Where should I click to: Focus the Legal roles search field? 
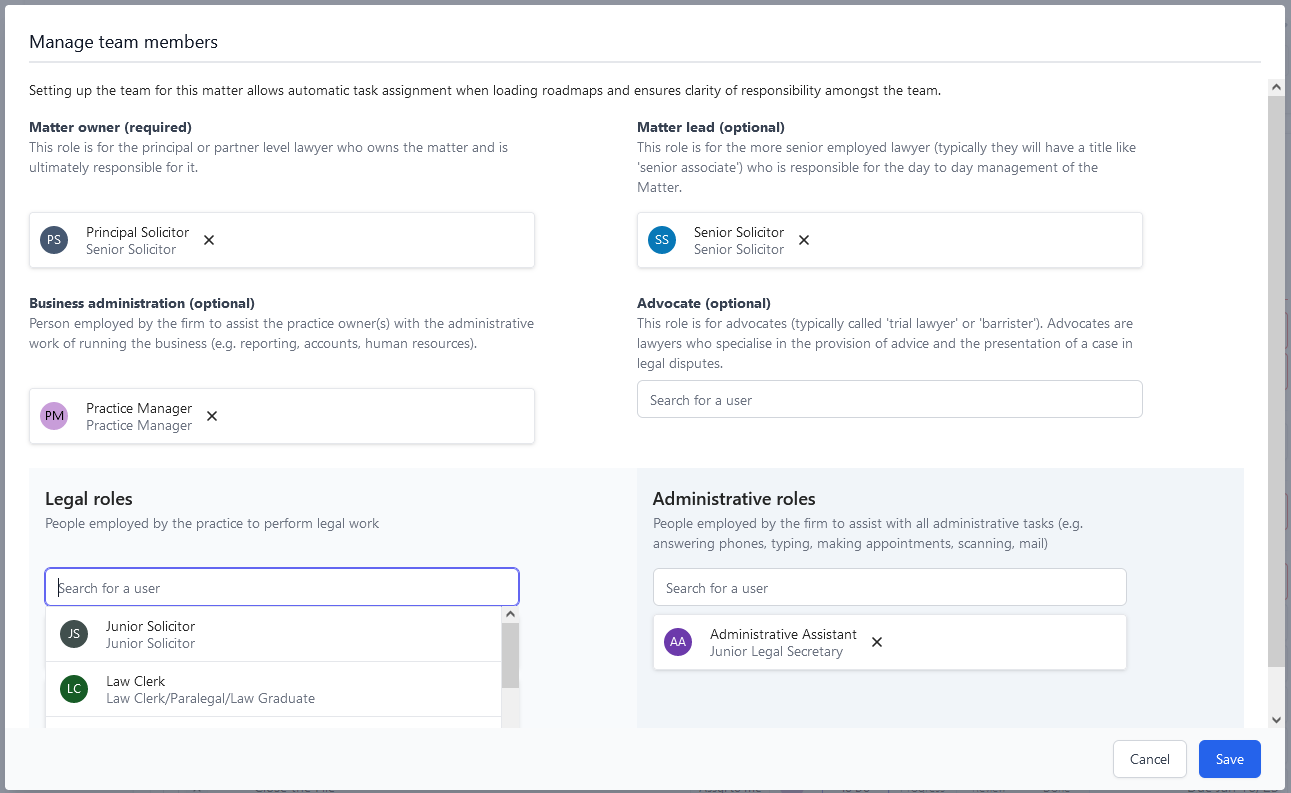click(x=282, y=588)
